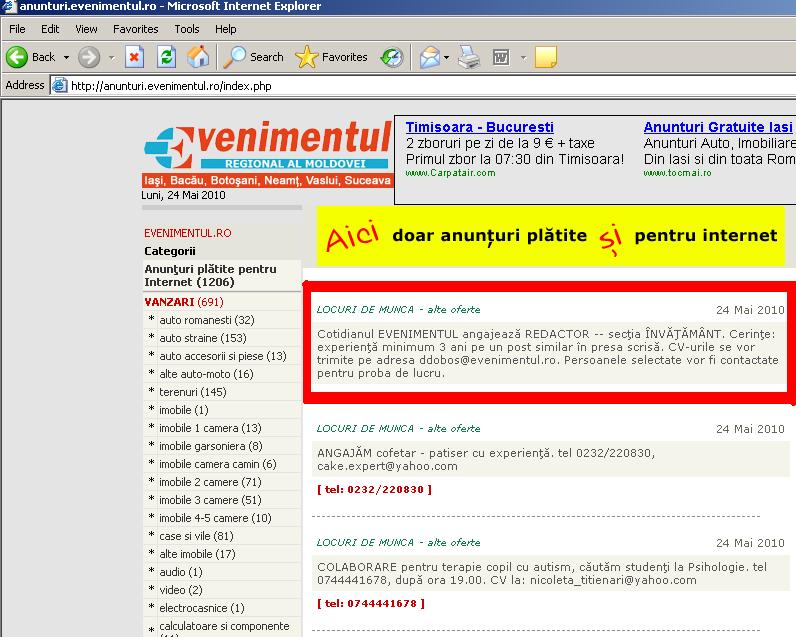The height and width of the screenshot is (637, 796).
Task: Click the 'Cotidianul EVENIMENTUL angajează REDACTOR' ad text
Action: pos(548,353)
